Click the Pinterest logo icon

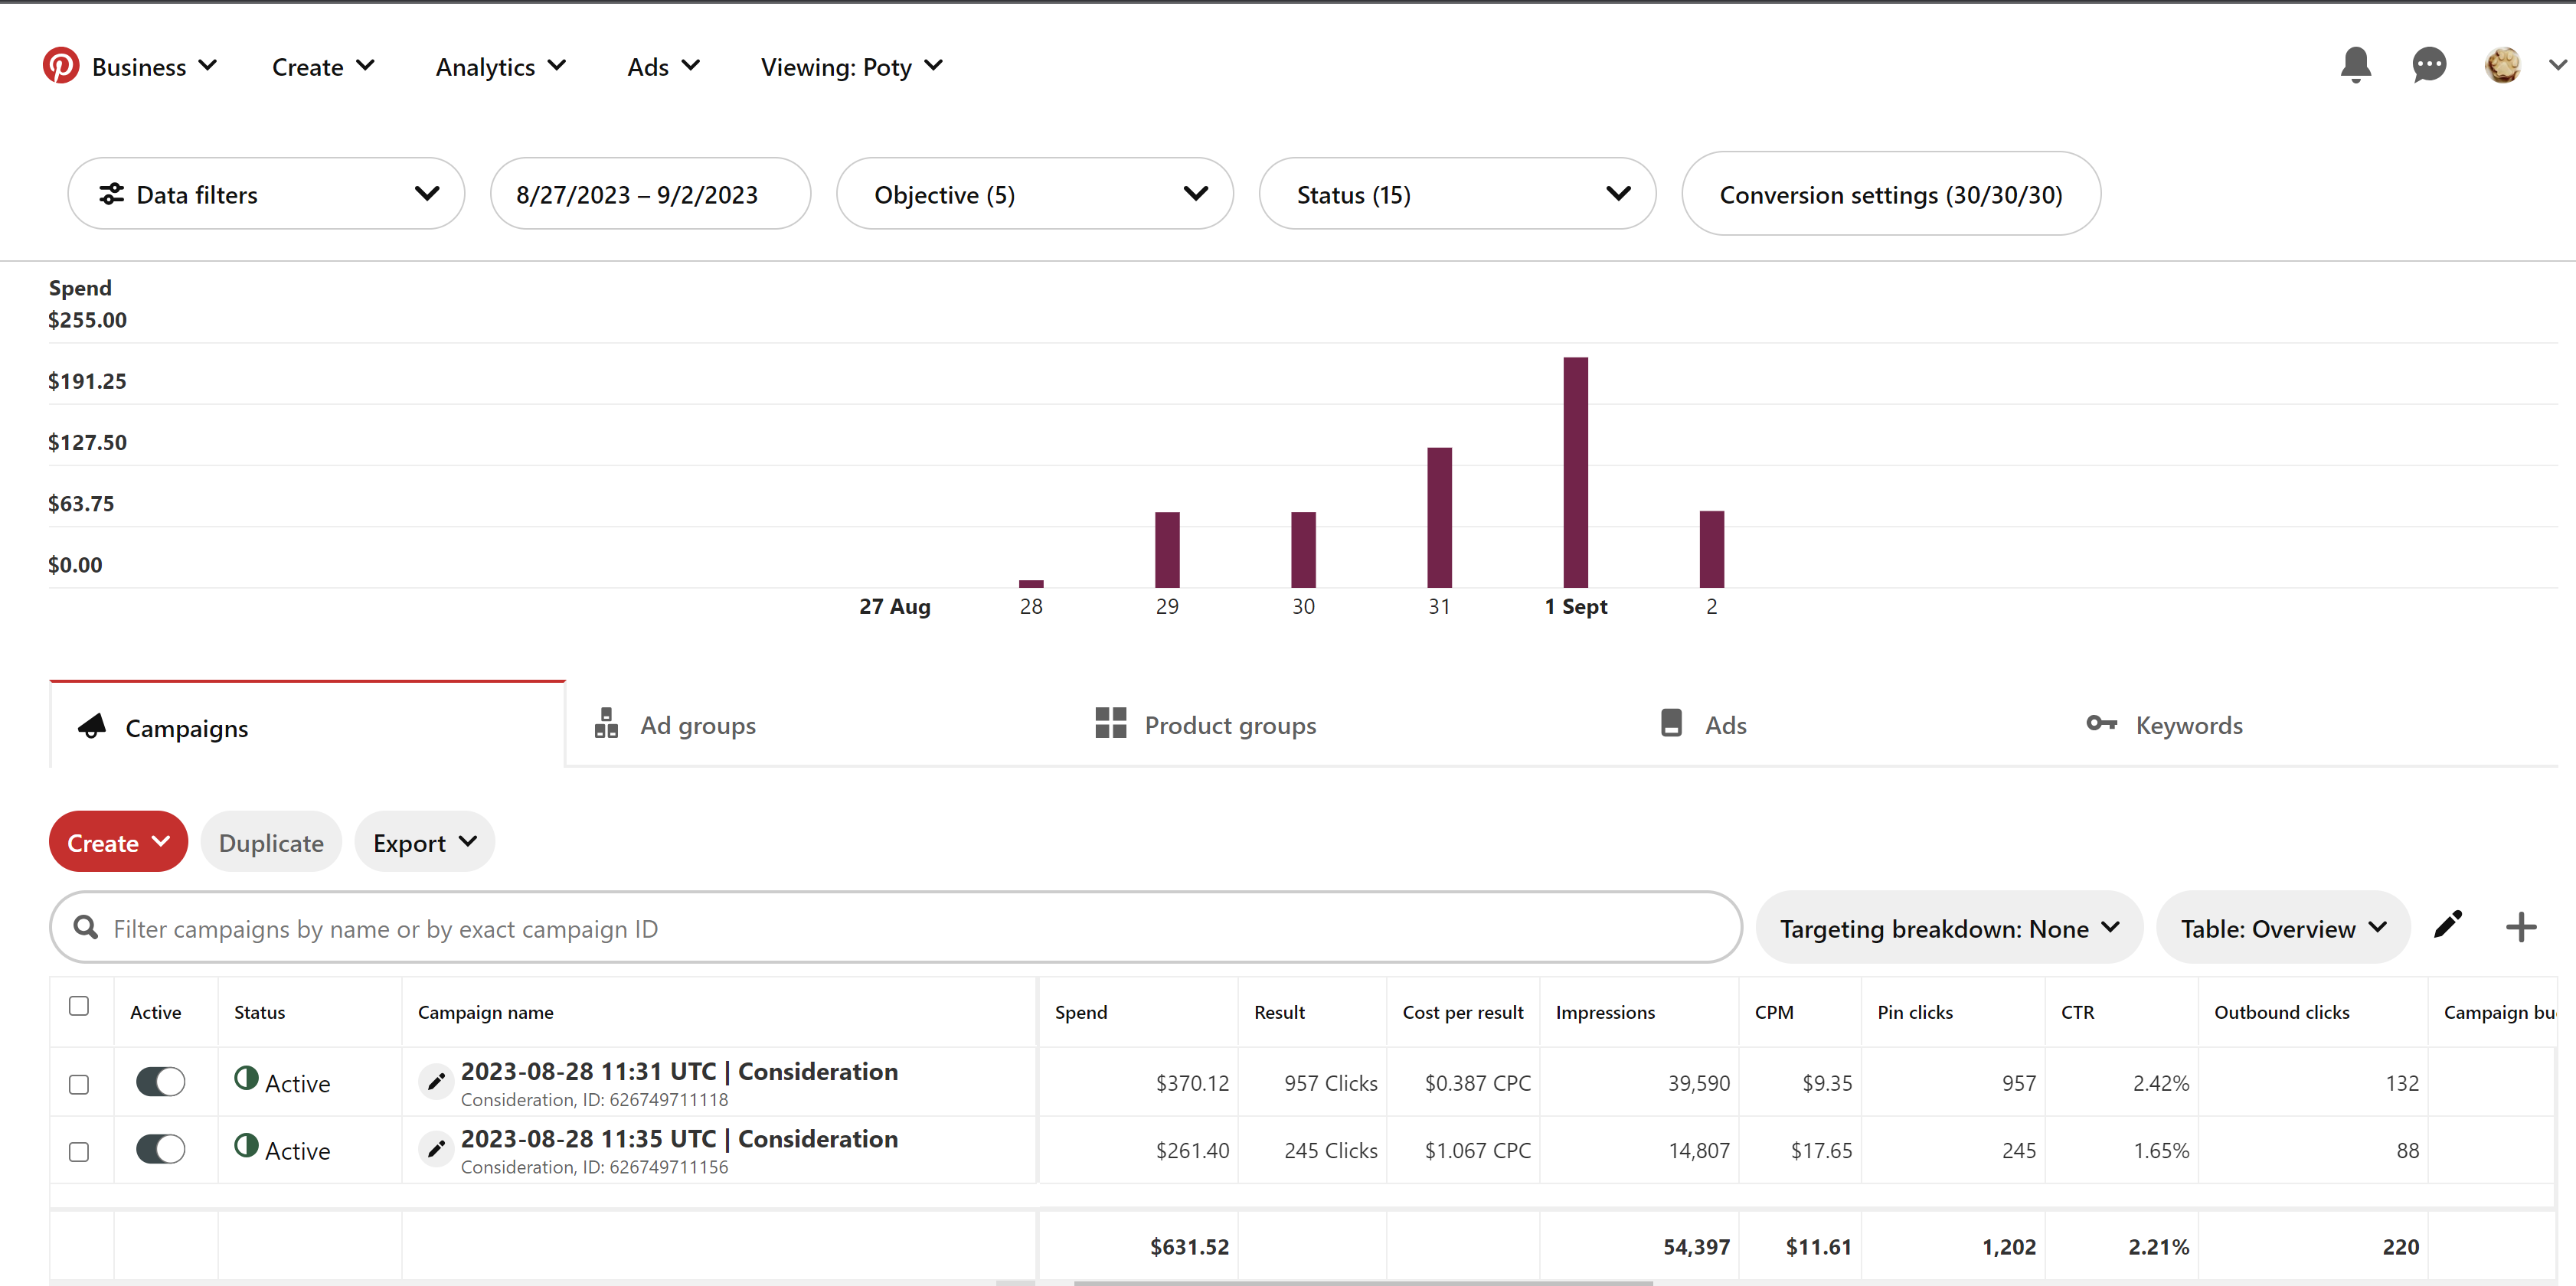coord(60,65)
